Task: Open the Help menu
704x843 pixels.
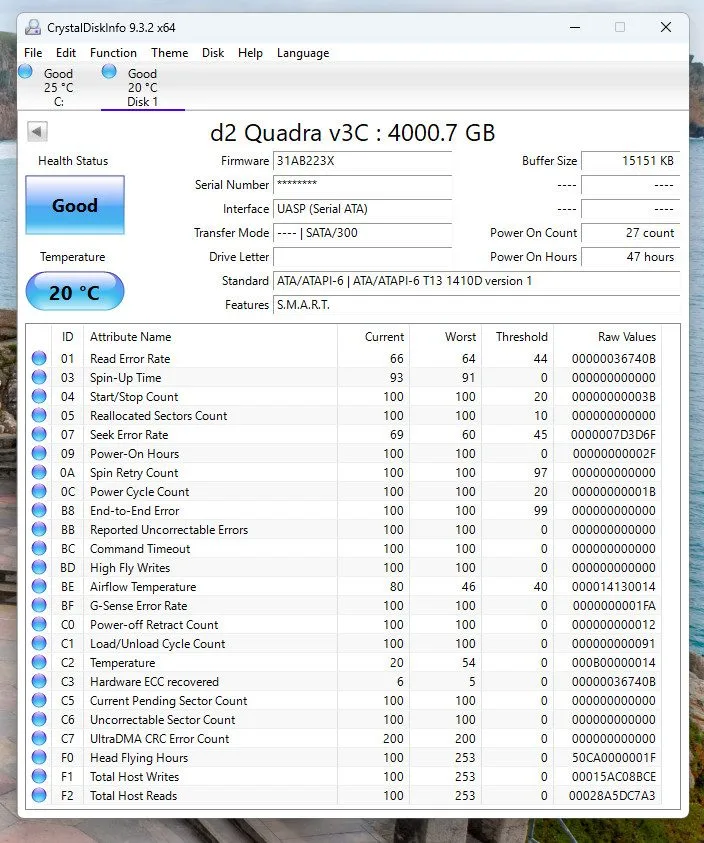Action: coord(250,53)
